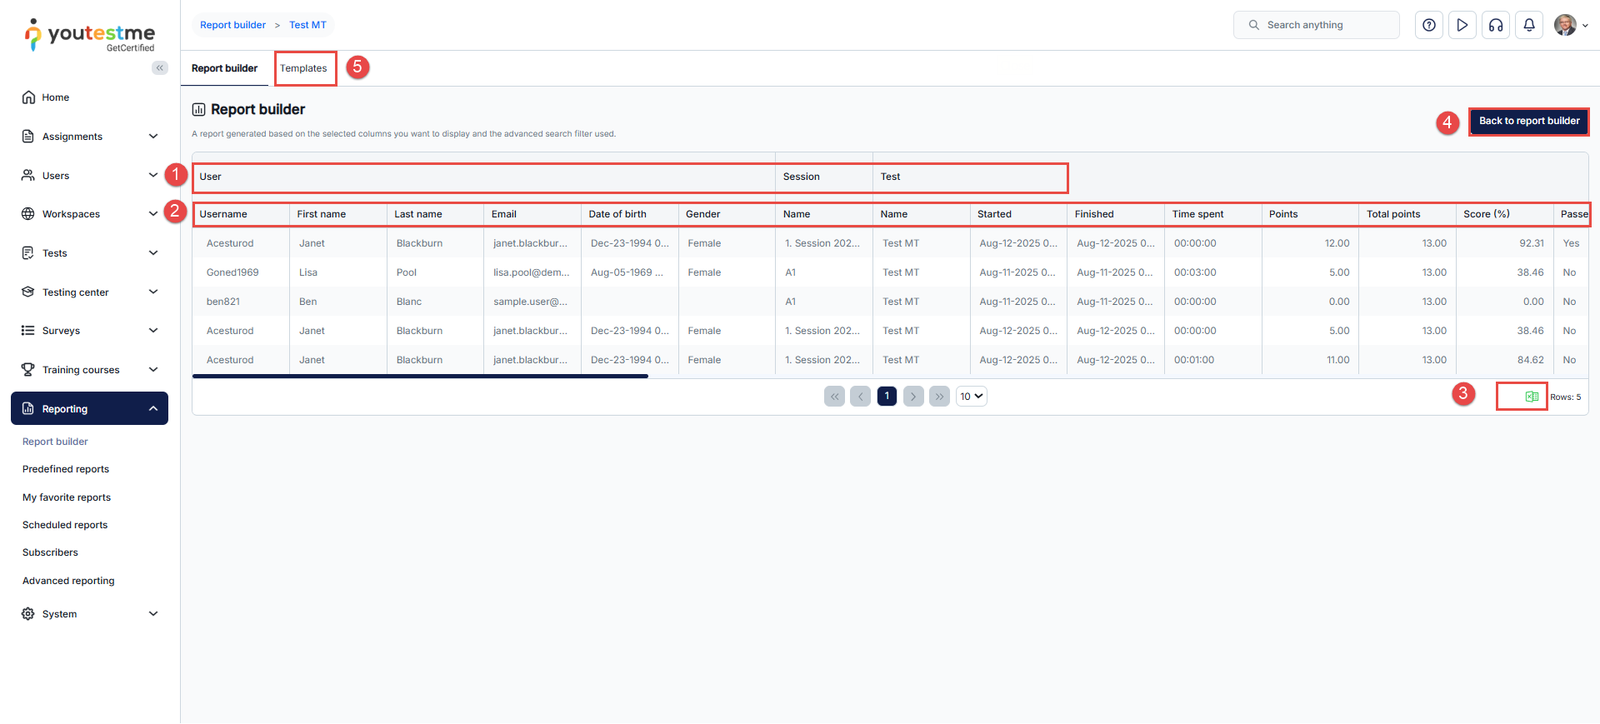Screen dimensions: 1600x724
Task: Click the horizontal table scrollbar
Action: [420, 376]
